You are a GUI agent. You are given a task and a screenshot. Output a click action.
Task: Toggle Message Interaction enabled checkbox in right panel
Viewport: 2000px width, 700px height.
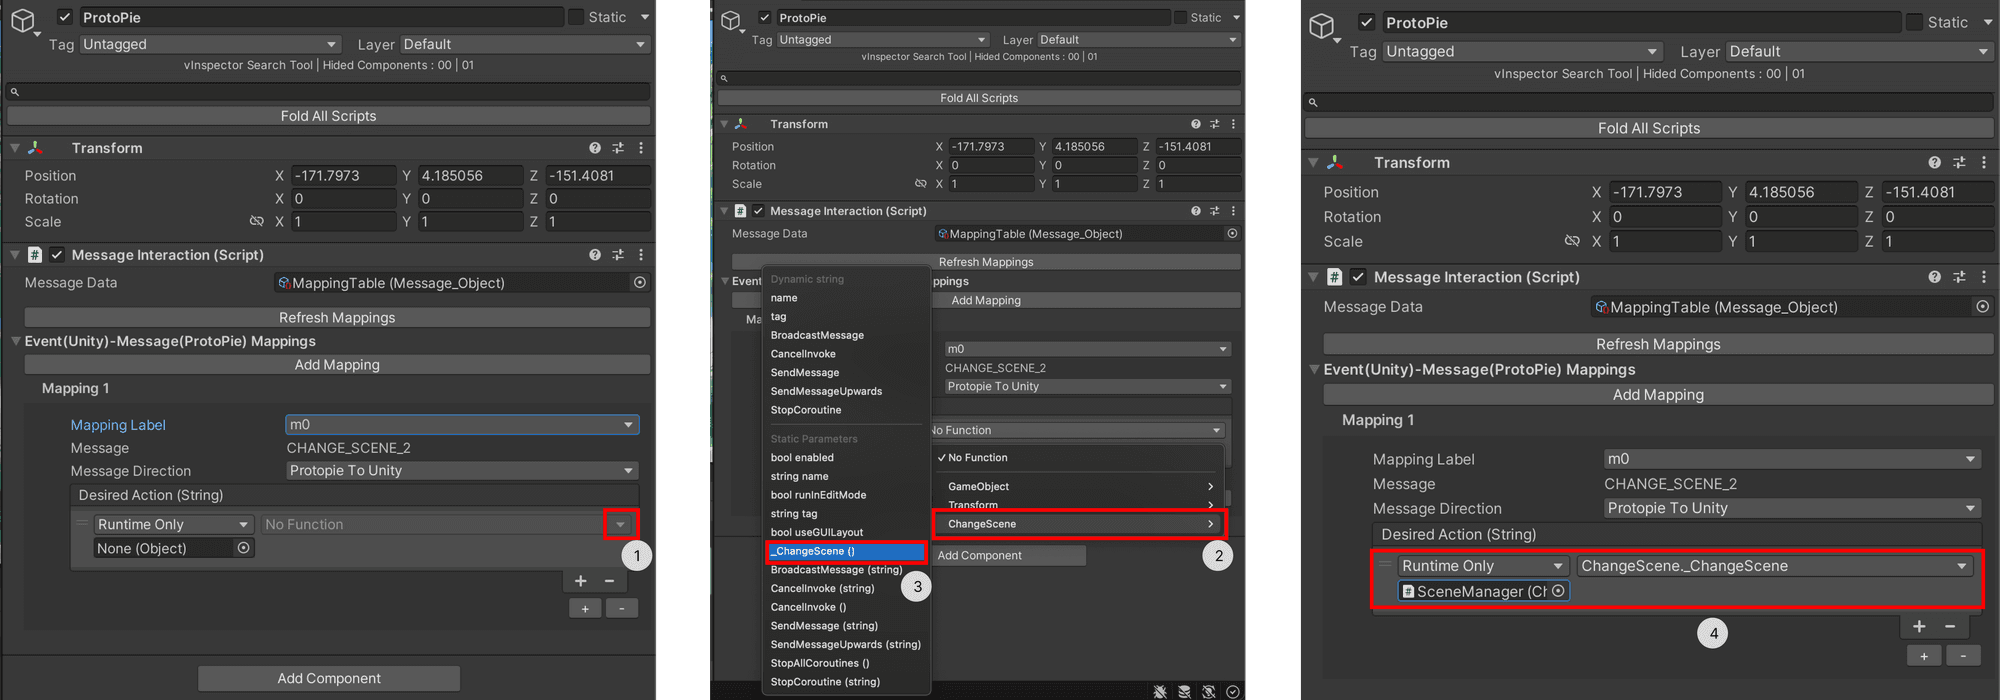pyautogui.click(x=1358, y=277)
